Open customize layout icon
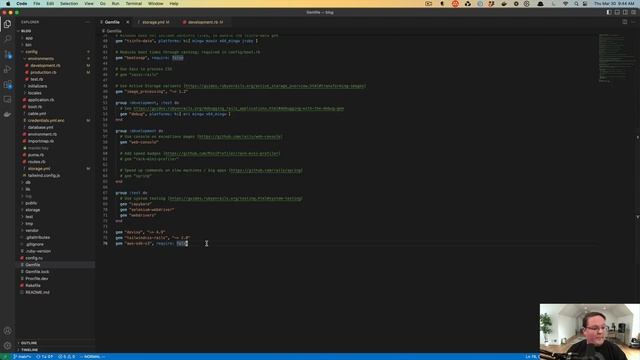The image size is (640, 360). click(x=633, y=12)
